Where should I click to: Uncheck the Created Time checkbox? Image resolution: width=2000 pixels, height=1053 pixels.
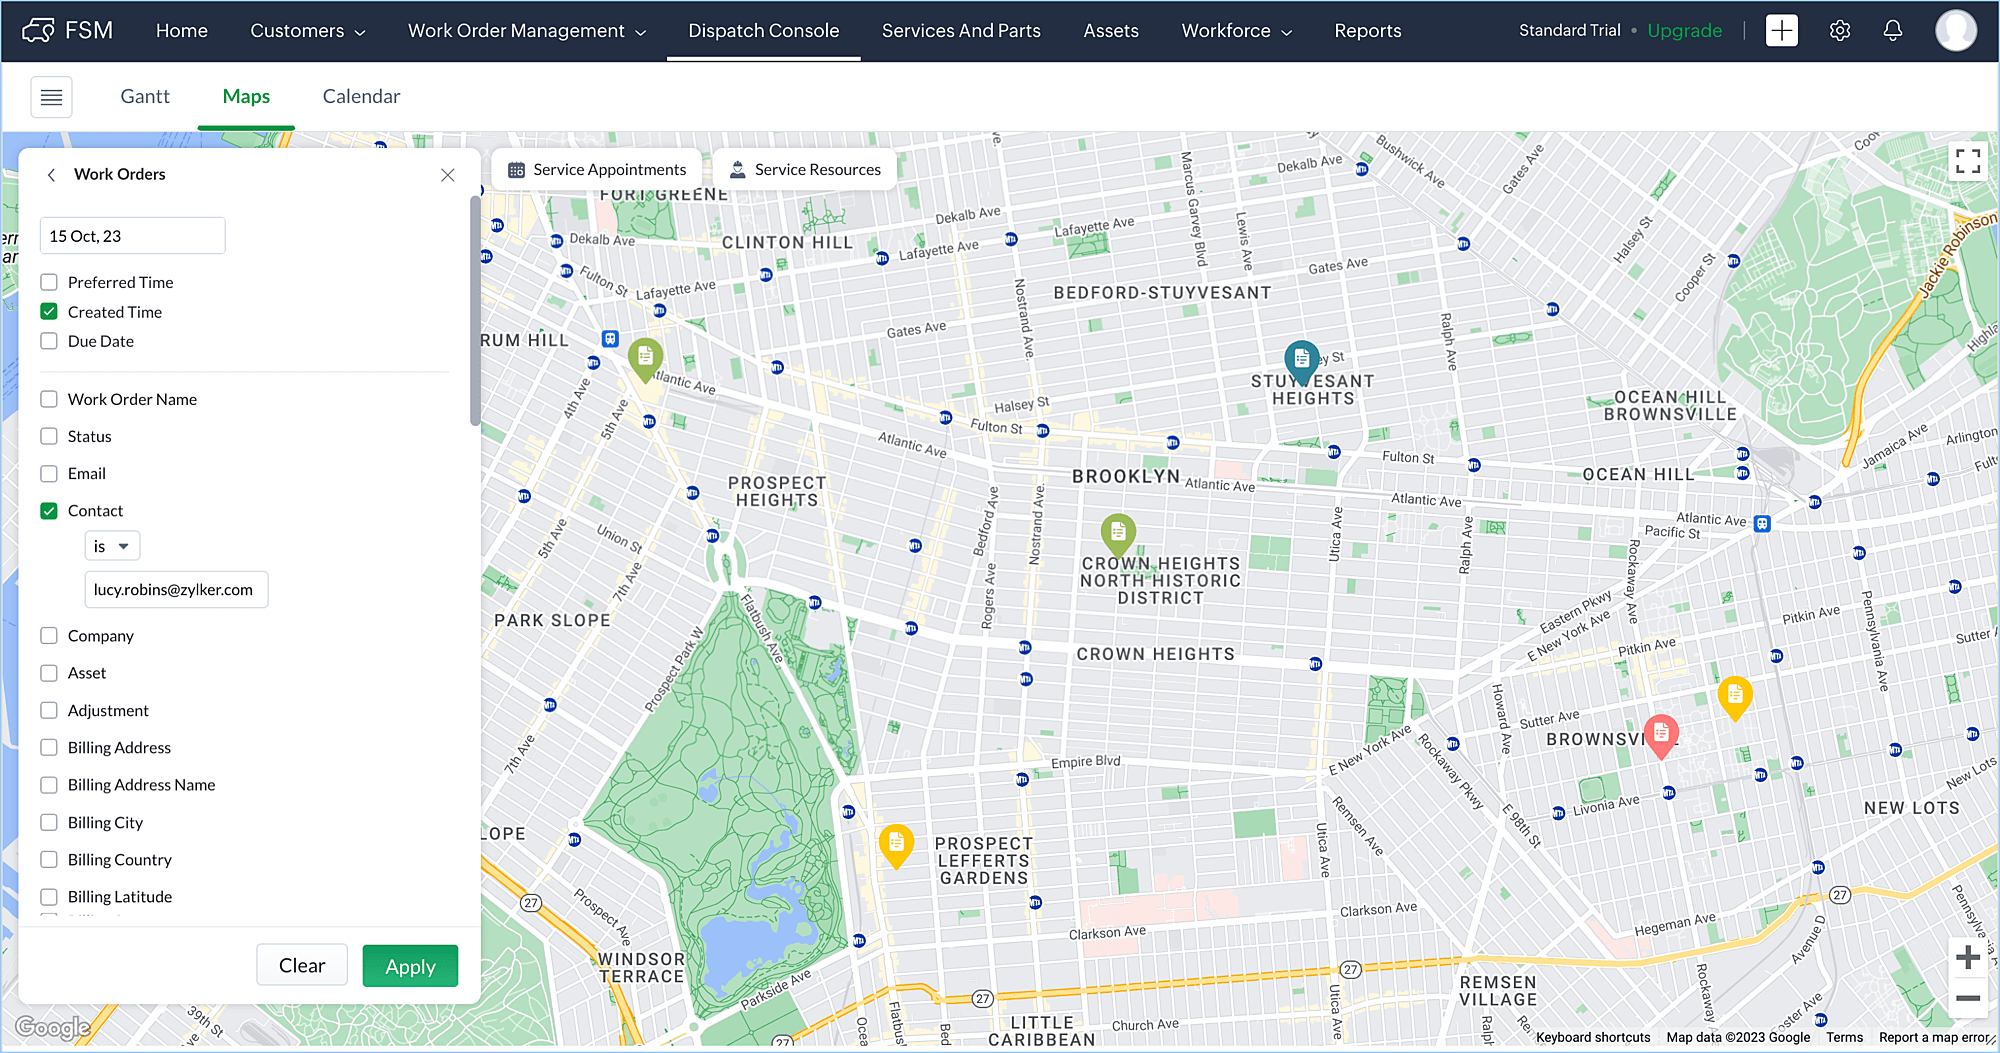[49, 312]
